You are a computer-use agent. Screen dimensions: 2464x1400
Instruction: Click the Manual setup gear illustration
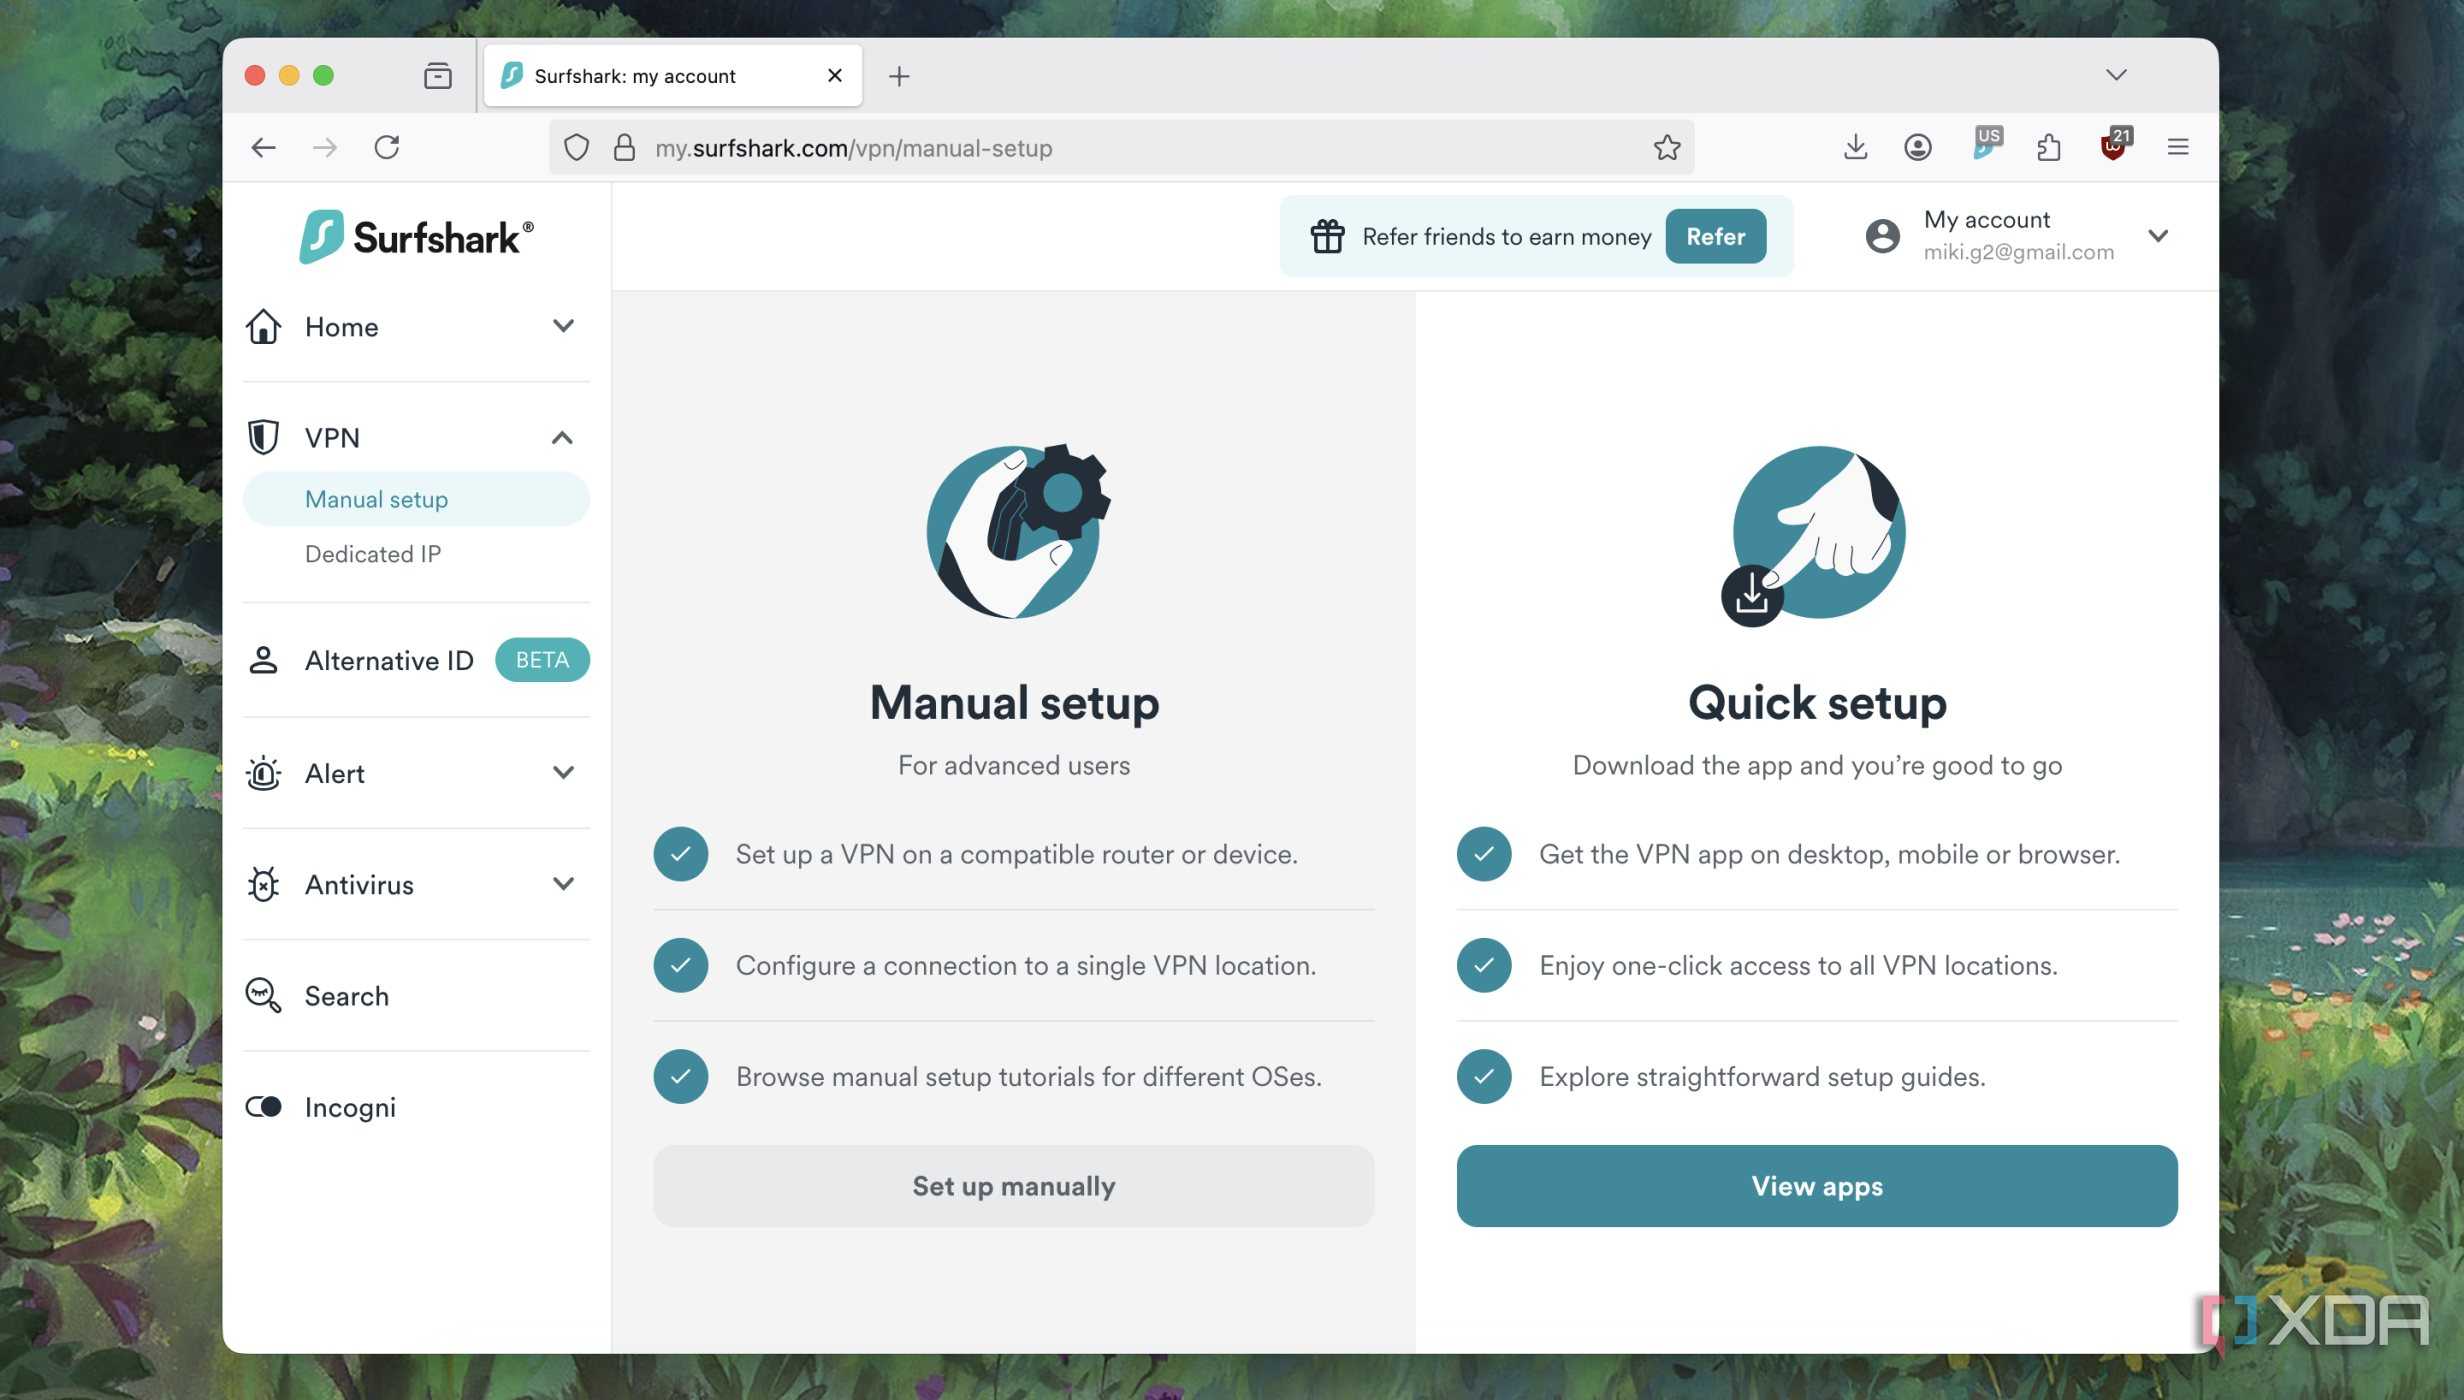[x=1017, y=531]
